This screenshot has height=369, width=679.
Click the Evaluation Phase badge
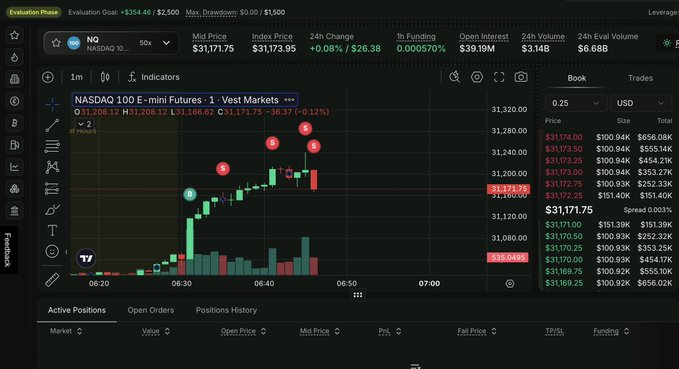[x=33, y=12]
